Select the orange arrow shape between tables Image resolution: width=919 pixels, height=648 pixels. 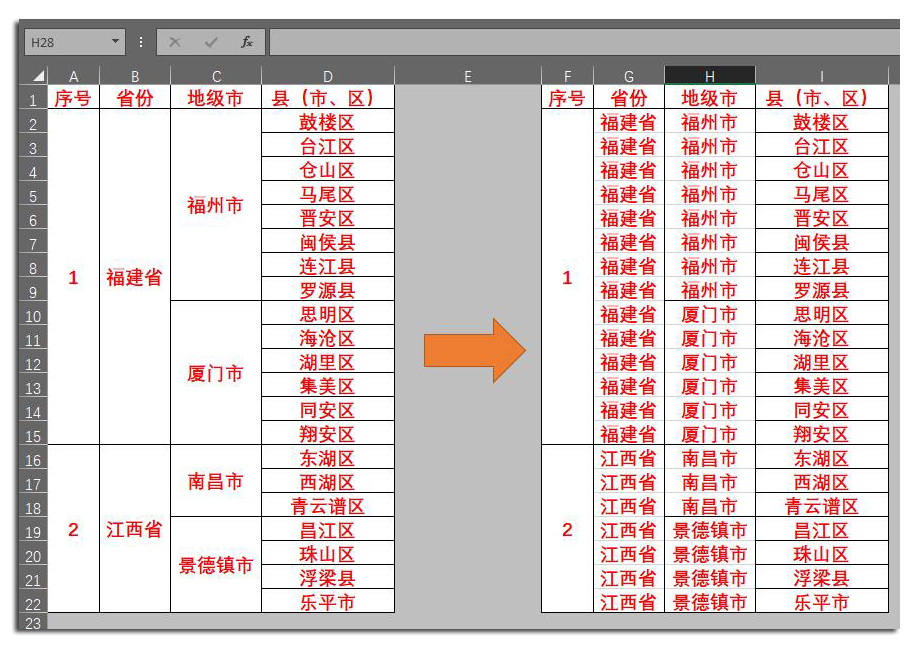(471, 349)
